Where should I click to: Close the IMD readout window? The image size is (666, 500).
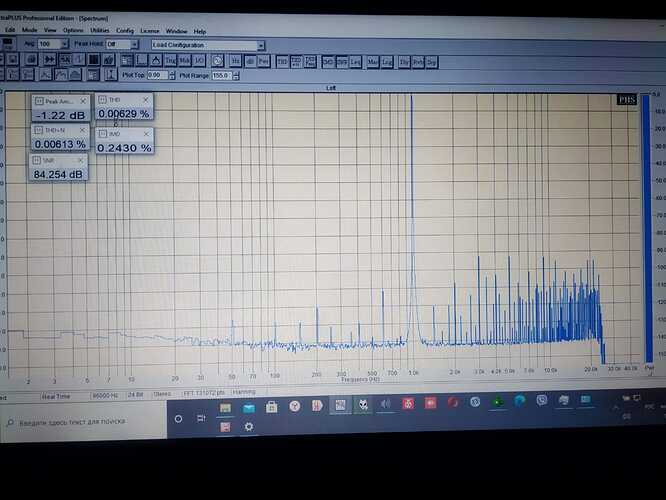point(146,134)
